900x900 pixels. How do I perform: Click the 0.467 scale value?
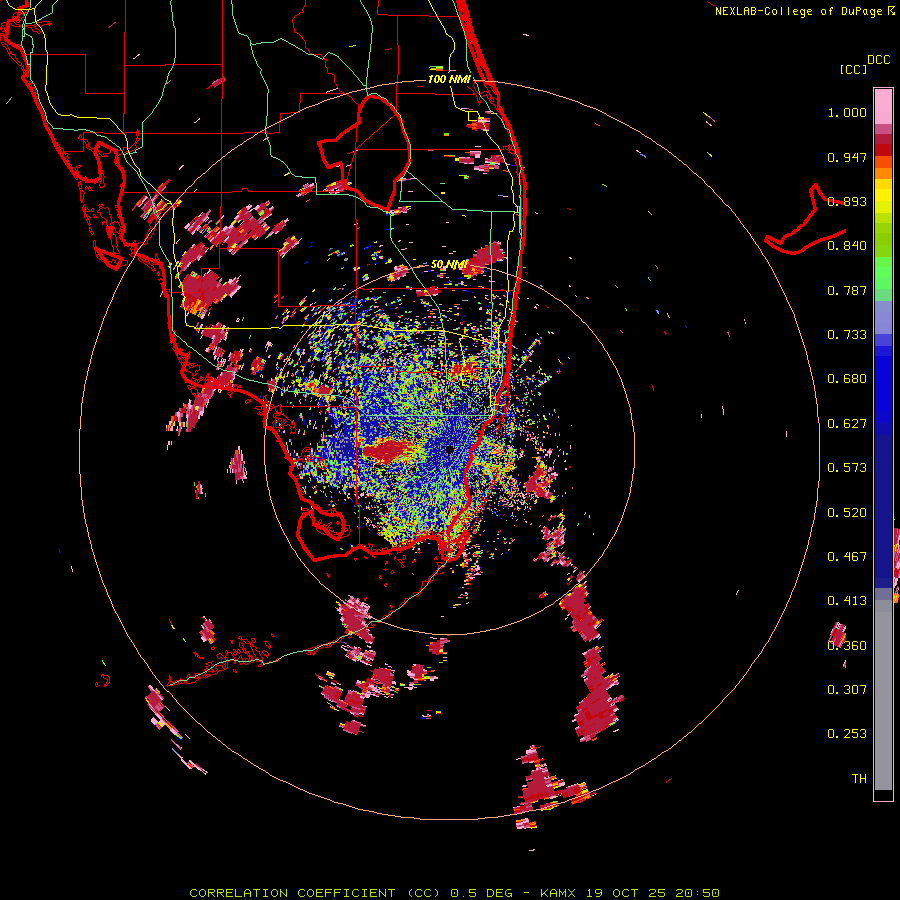click(x=847, y=557)
